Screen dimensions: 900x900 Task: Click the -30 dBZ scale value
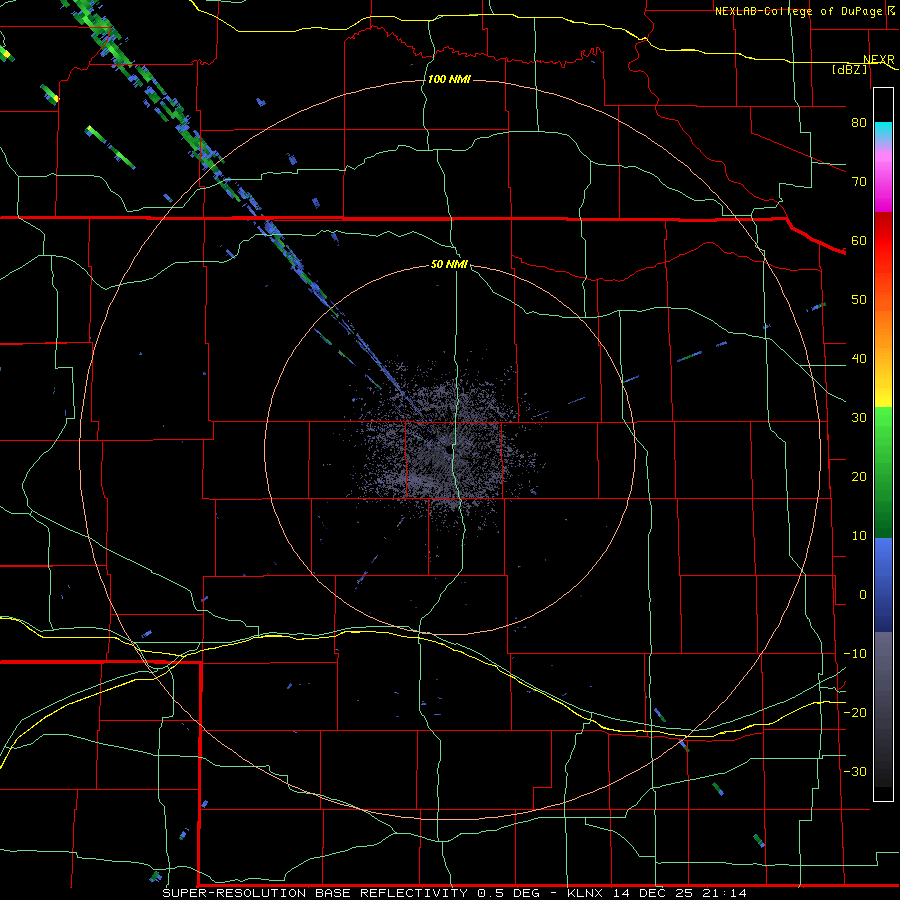[855, 771]
